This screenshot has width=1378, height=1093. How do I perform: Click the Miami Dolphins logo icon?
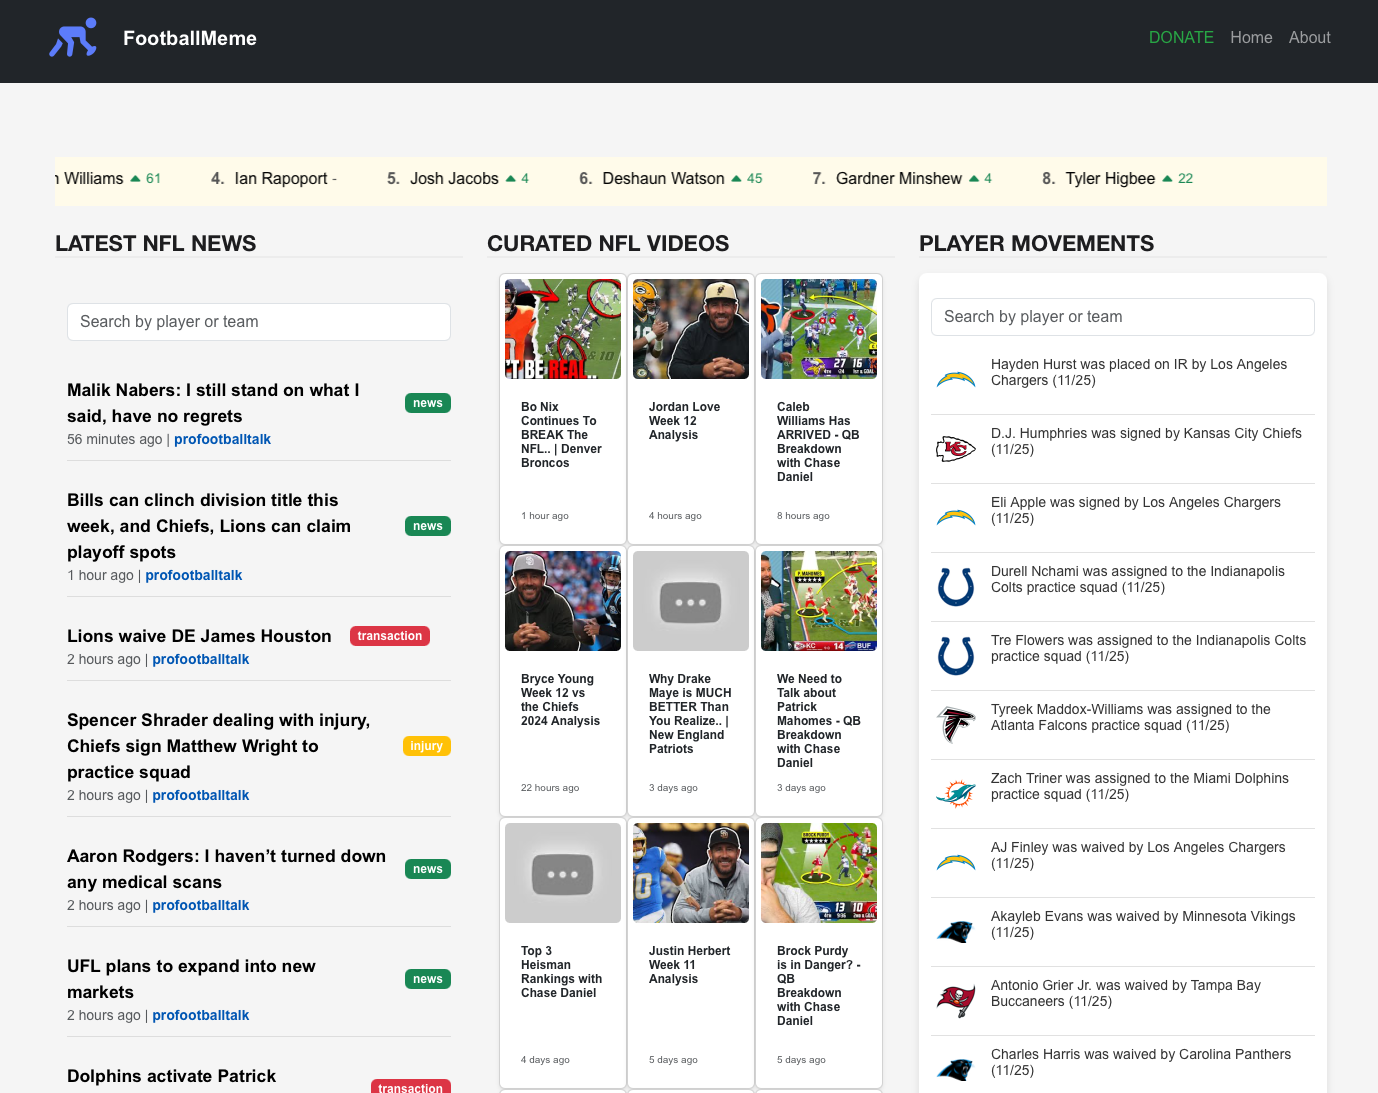point(955,794)
